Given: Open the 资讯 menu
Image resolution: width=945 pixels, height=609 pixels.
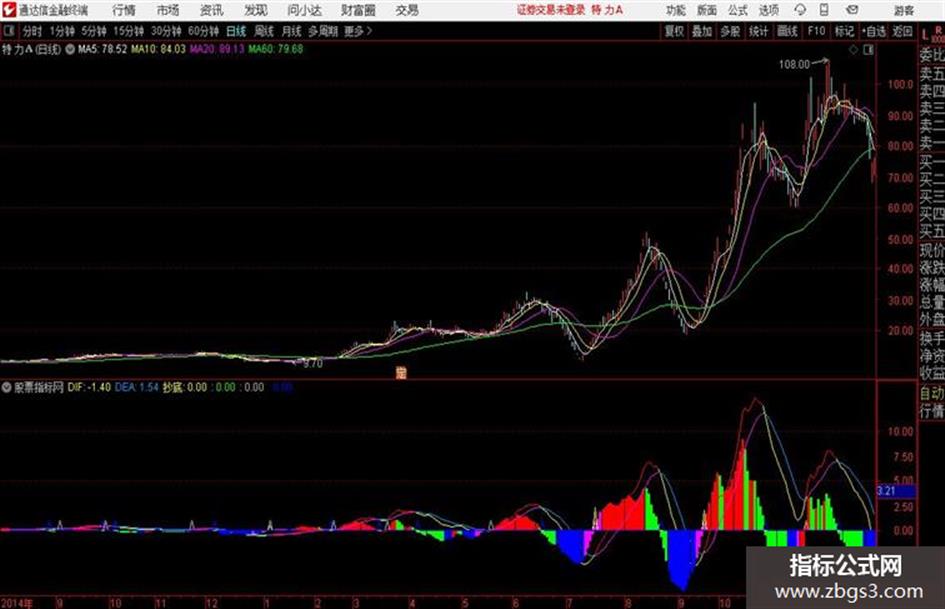Looking at the screenshot, I should click(x=212, y=10).
